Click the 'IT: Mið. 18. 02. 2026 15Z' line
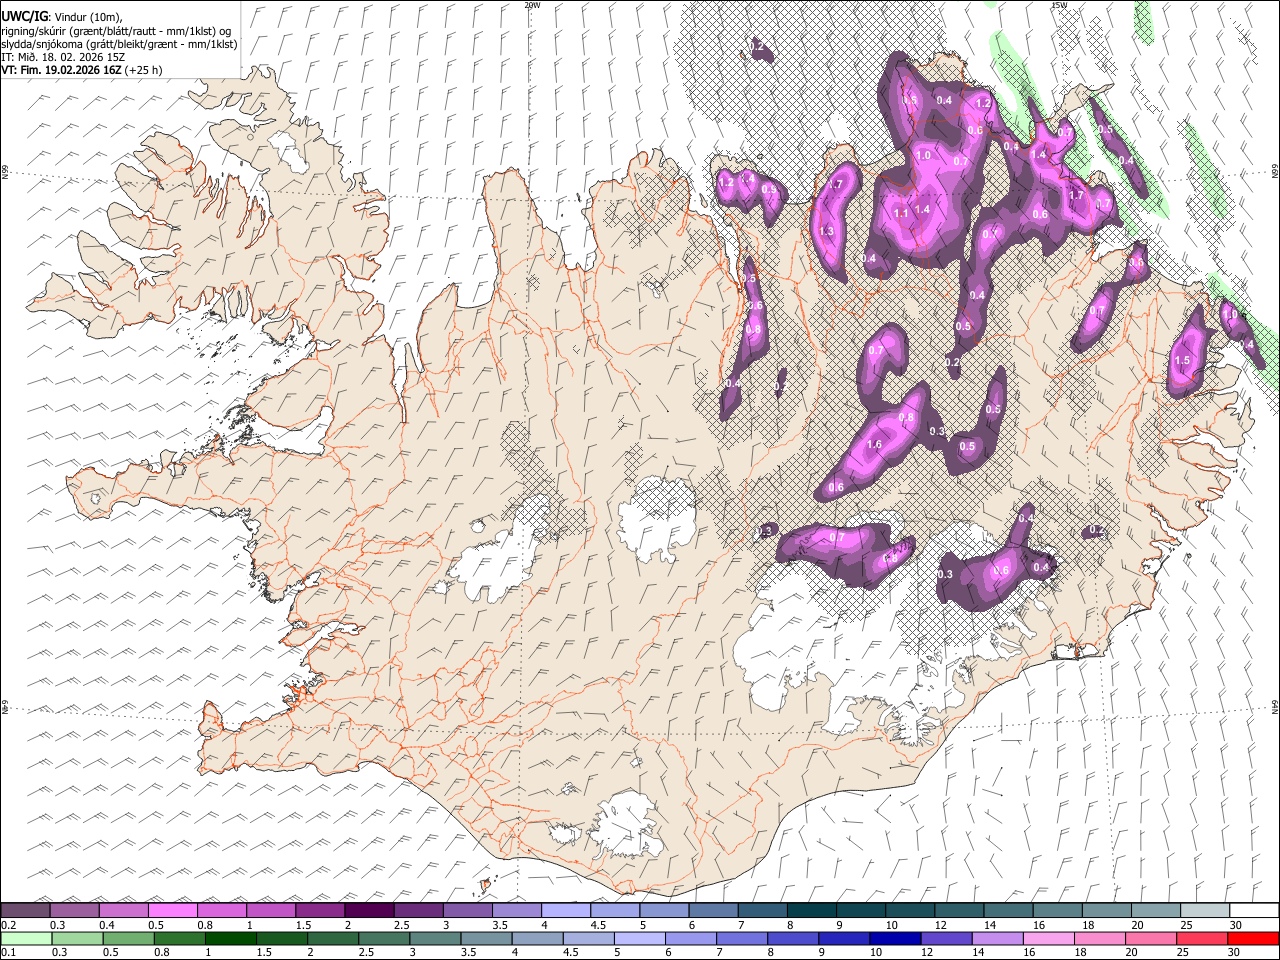The height and width of the screenshot is (960, 1280). pyautogui.click(x=63, y=57)
